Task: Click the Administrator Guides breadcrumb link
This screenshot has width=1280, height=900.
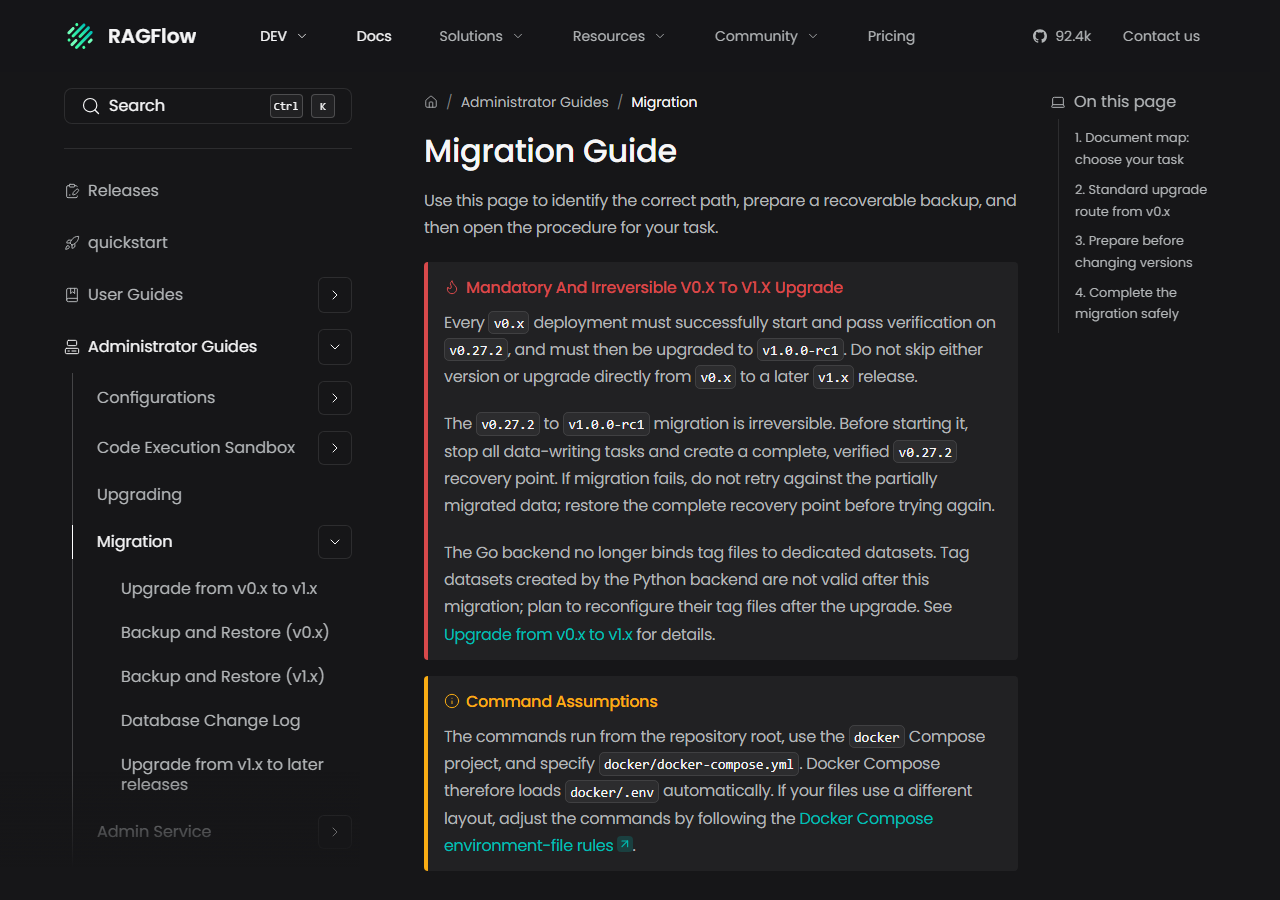Action: (x=535, y=102)
